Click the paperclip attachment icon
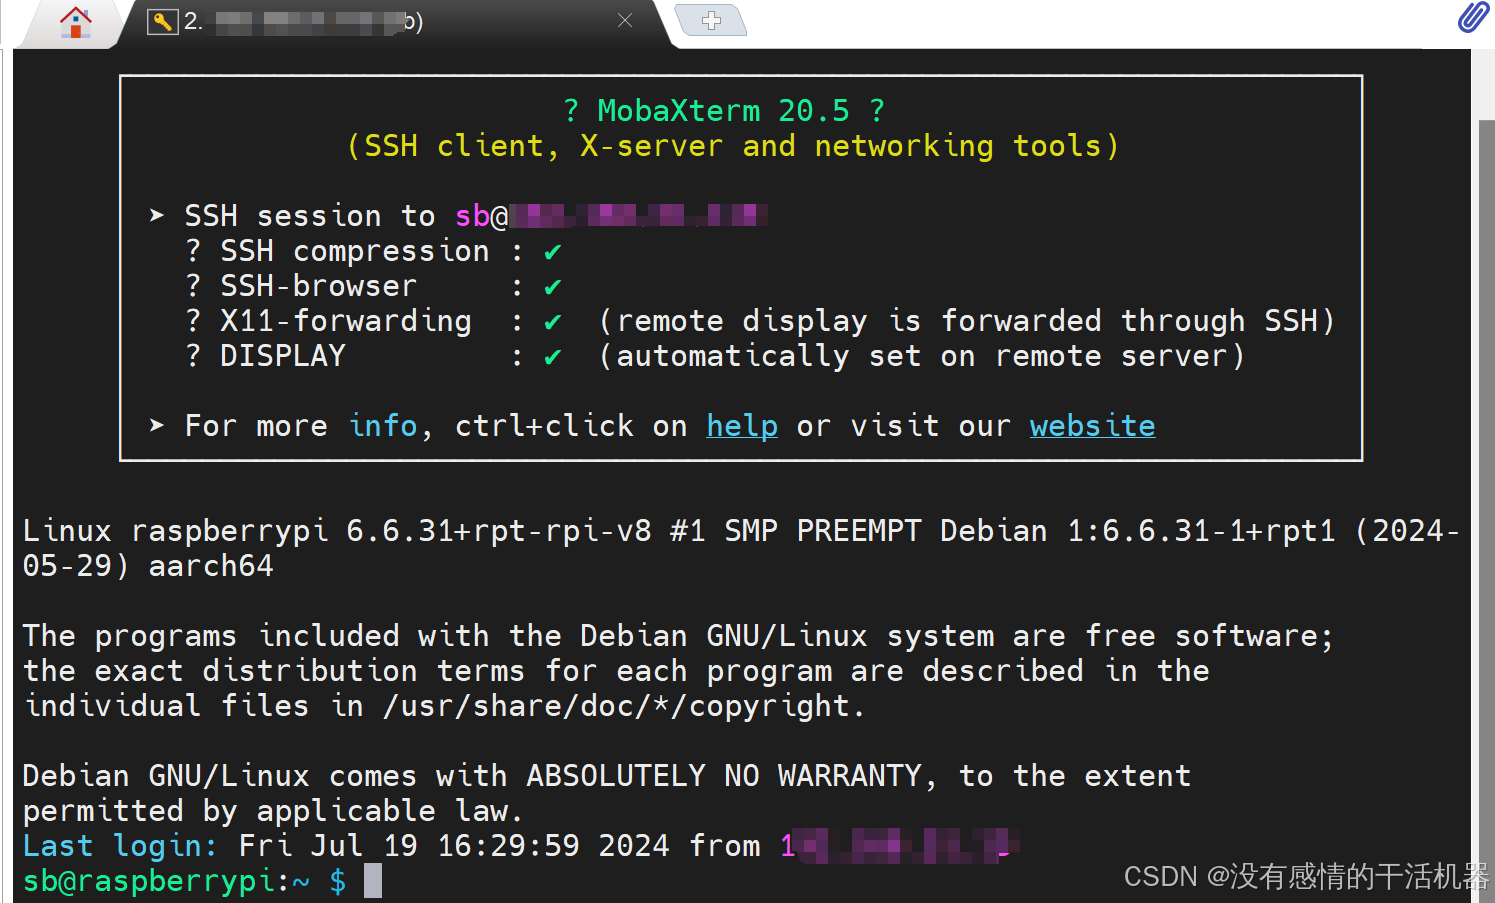The width and height of the screenshot is (1495, 903). pos(1472,17)
